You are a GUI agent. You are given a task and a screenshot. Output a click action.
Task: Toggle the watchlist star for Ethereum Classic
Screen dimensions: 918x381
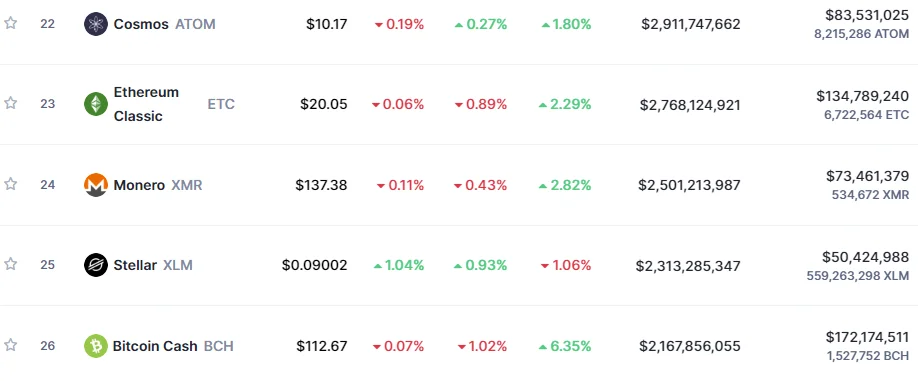11,103
